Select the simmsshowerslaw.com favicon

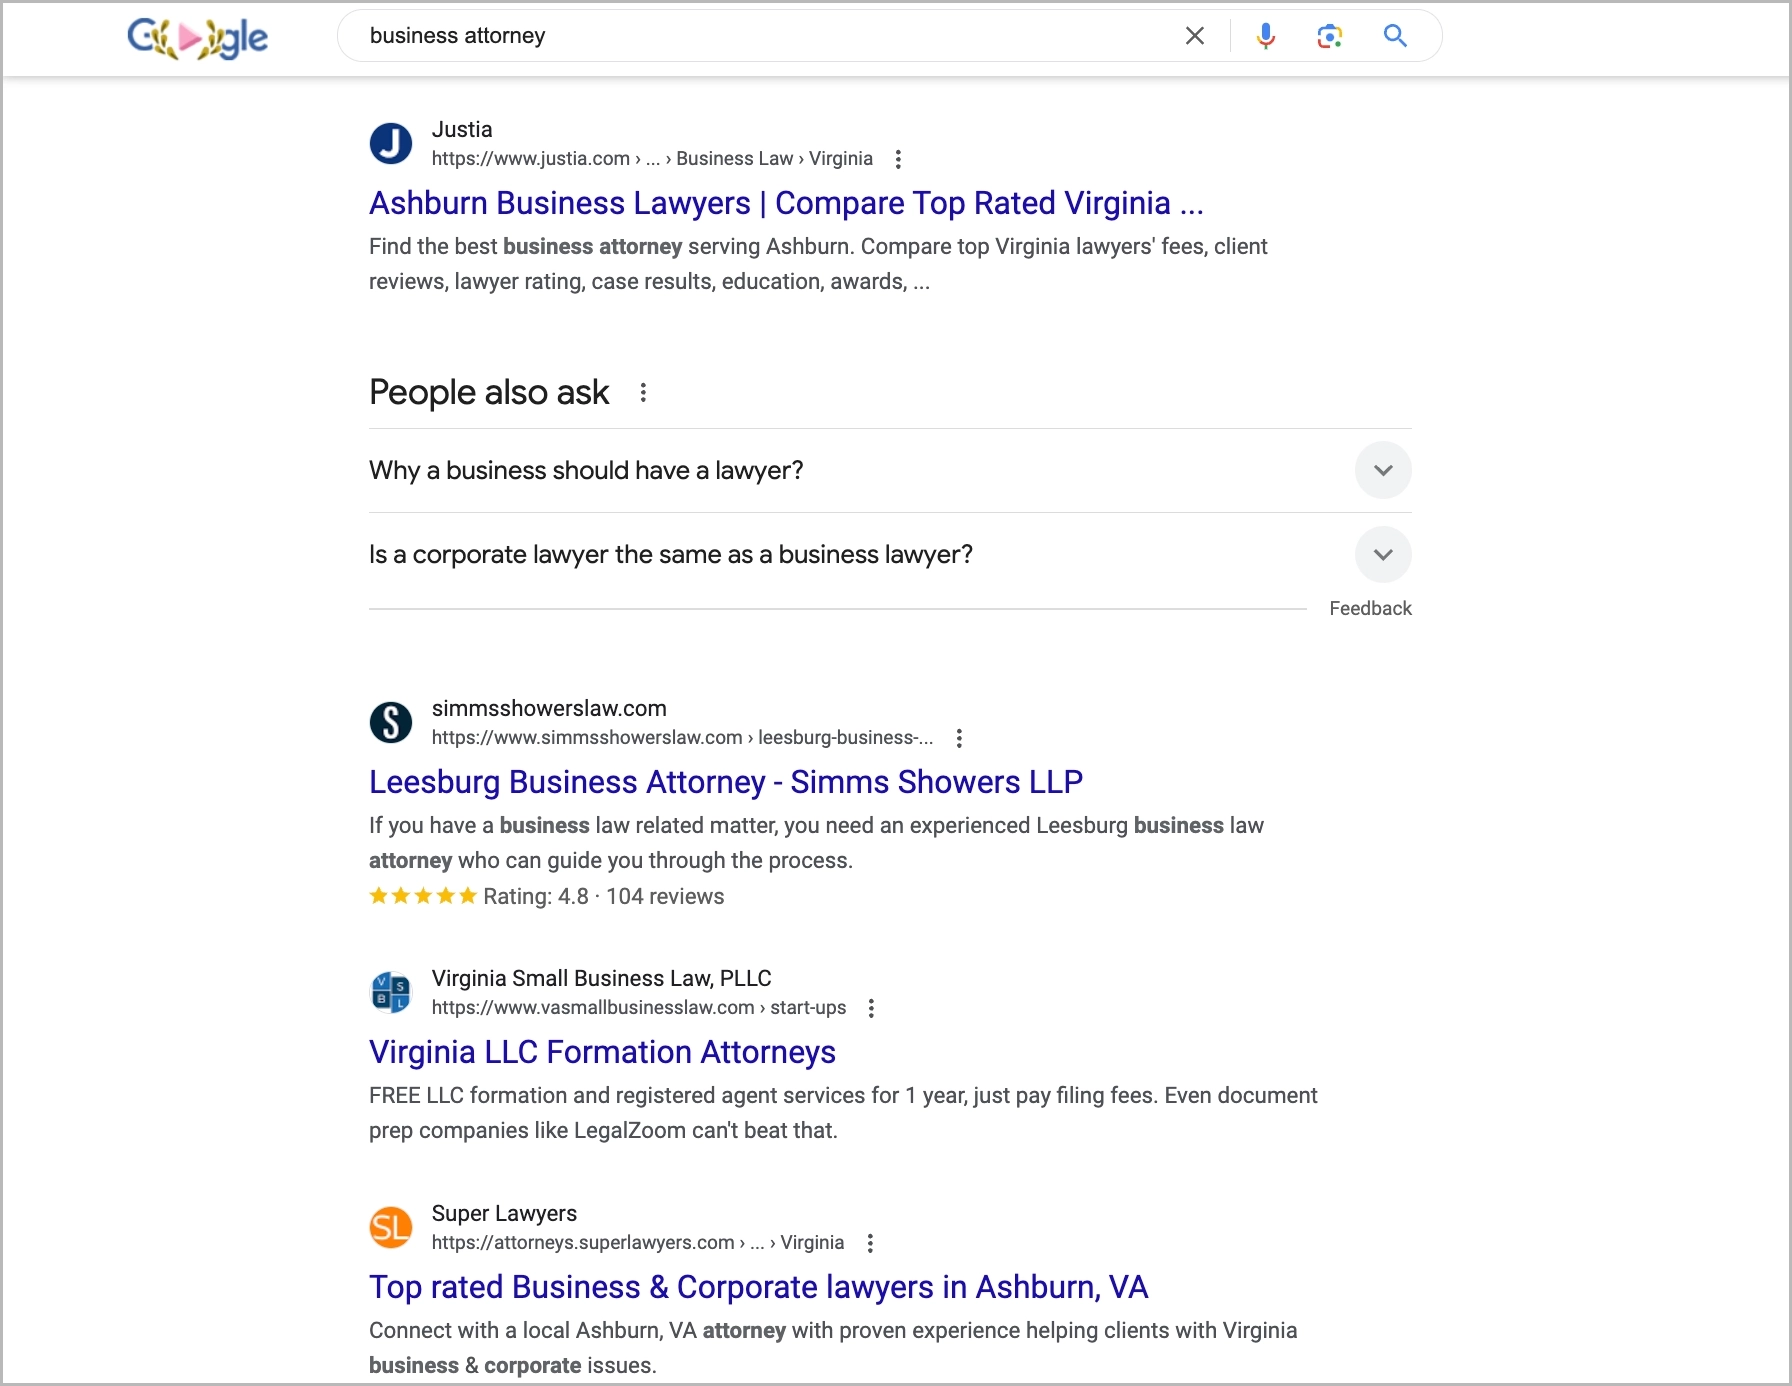391,723
